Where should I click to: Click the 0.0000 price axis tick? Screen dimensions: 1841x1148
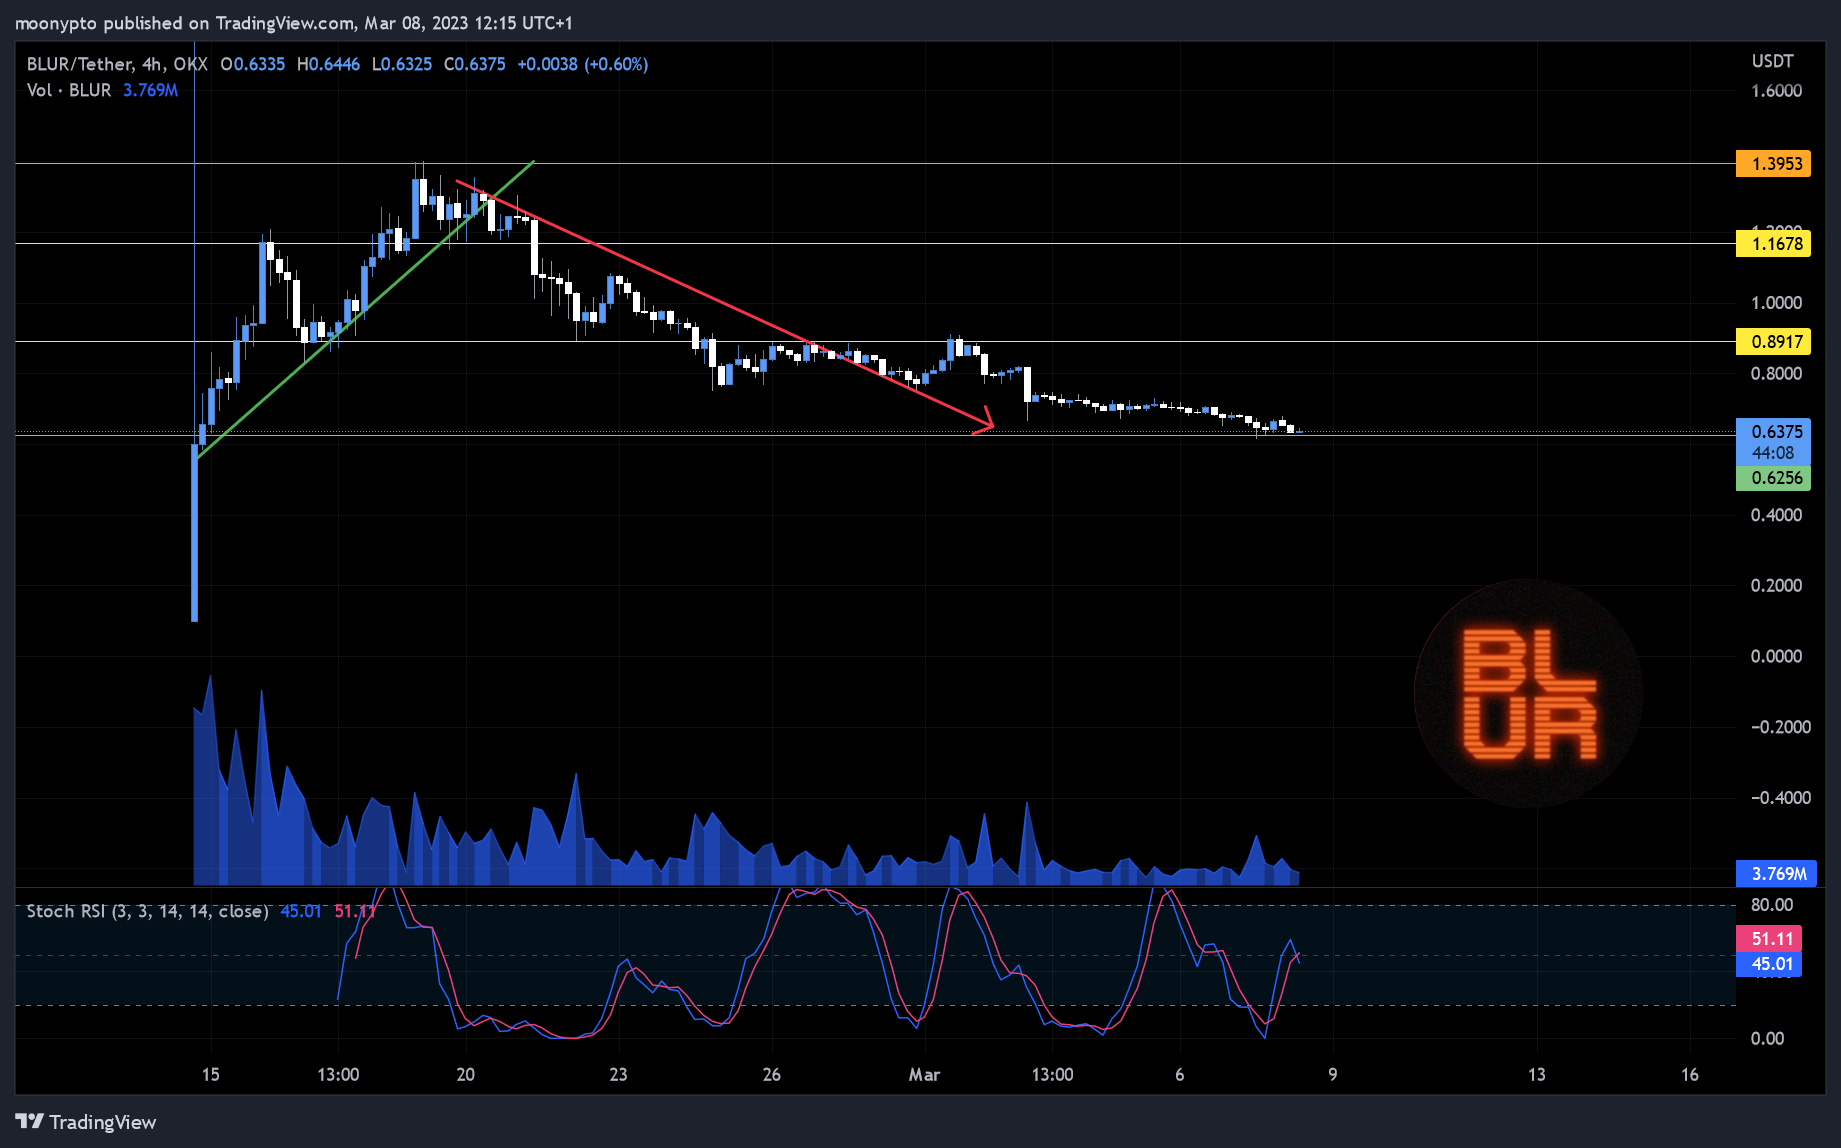pyautogui.click(x=1776, y=657)
